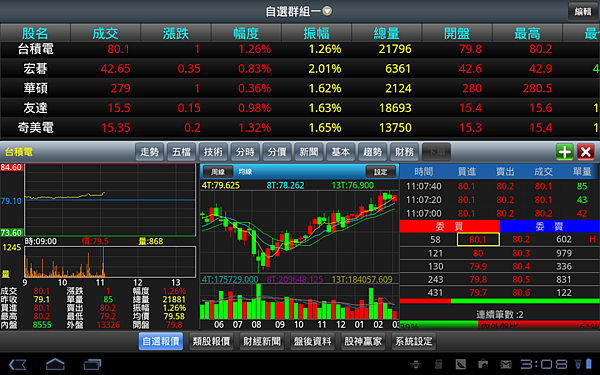
Task: Open 盤後資料 bottom tab
Action: pyautogui.click(x=312, y=341)
